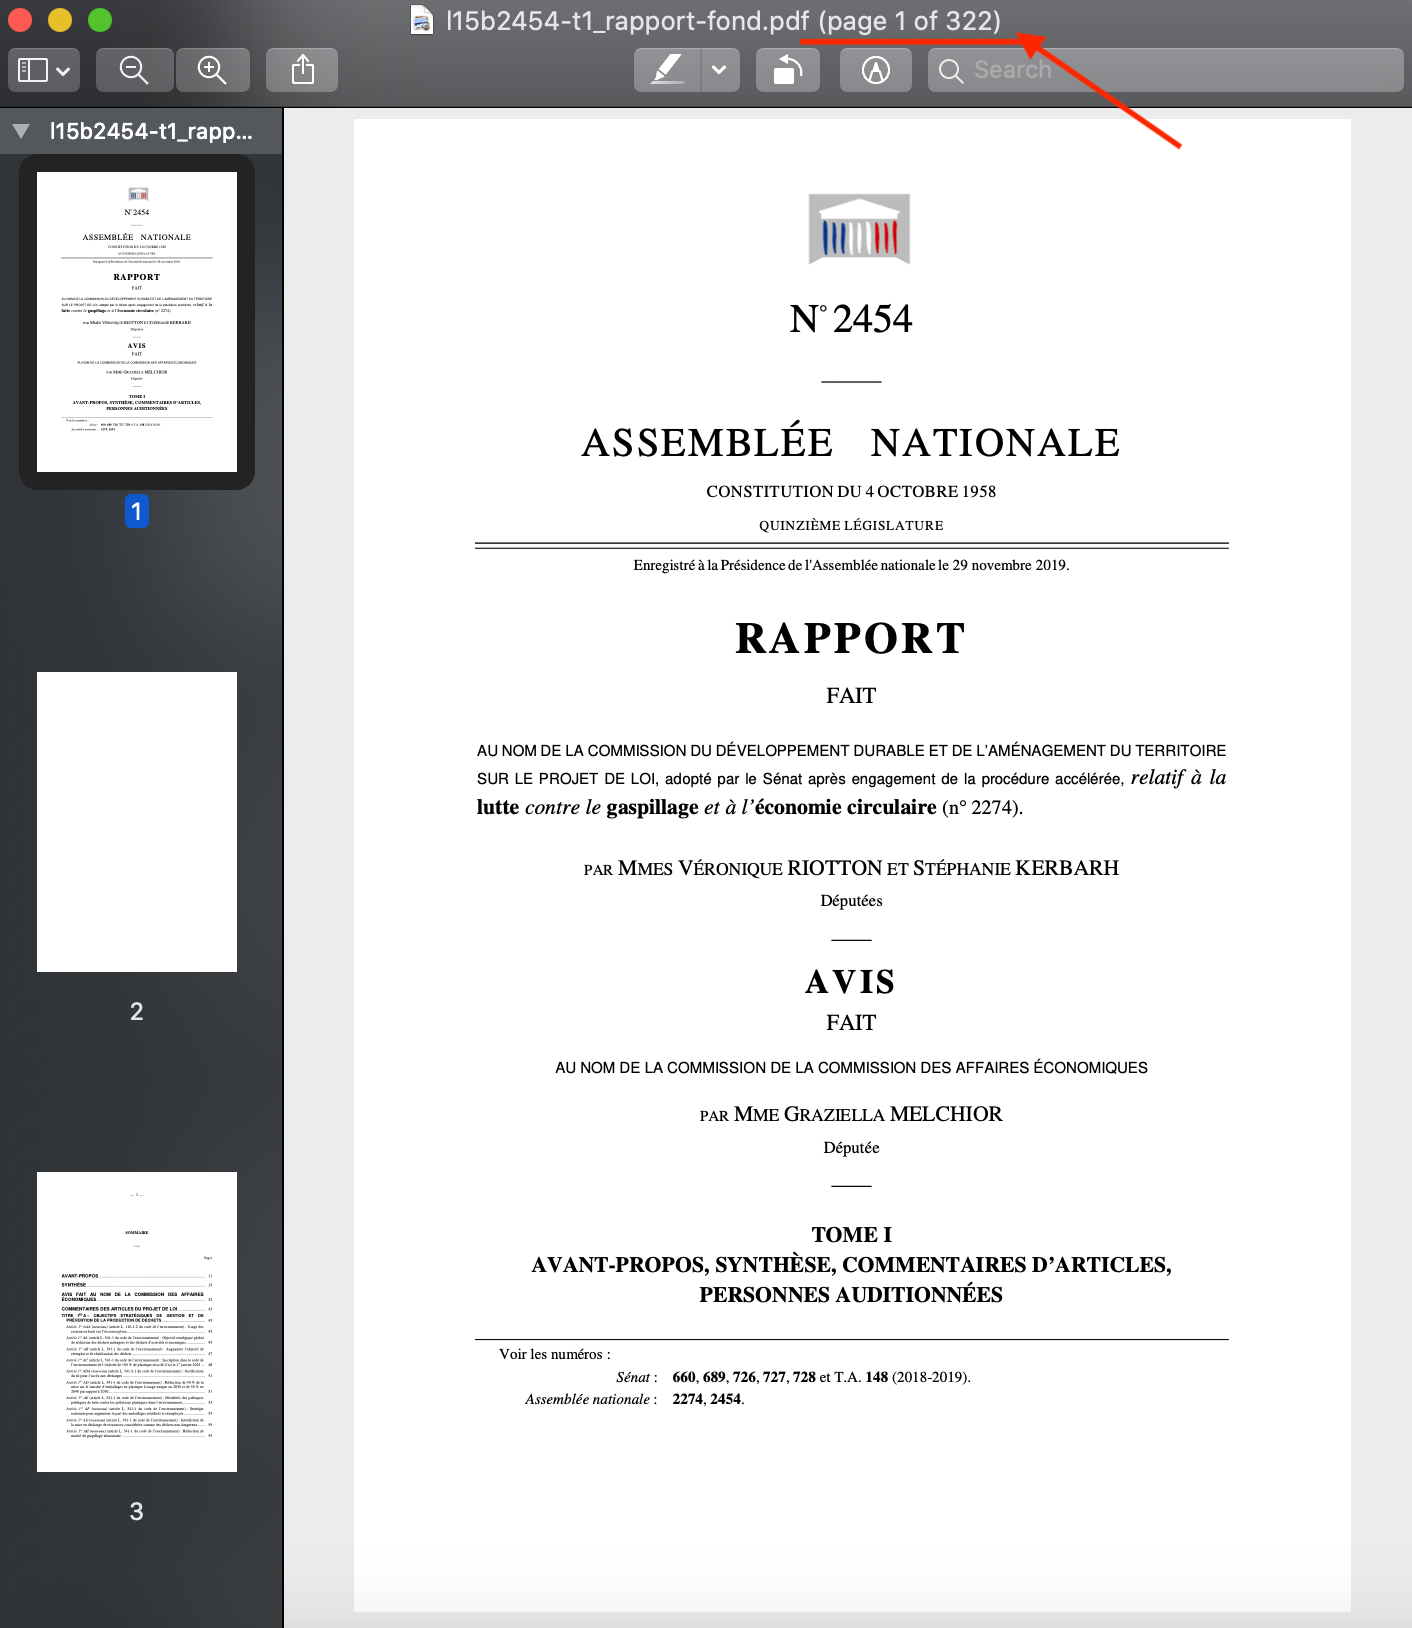Expand the highlight color dropdown arrow
Screen dimensions: 1412x1628
click(719, 70)
